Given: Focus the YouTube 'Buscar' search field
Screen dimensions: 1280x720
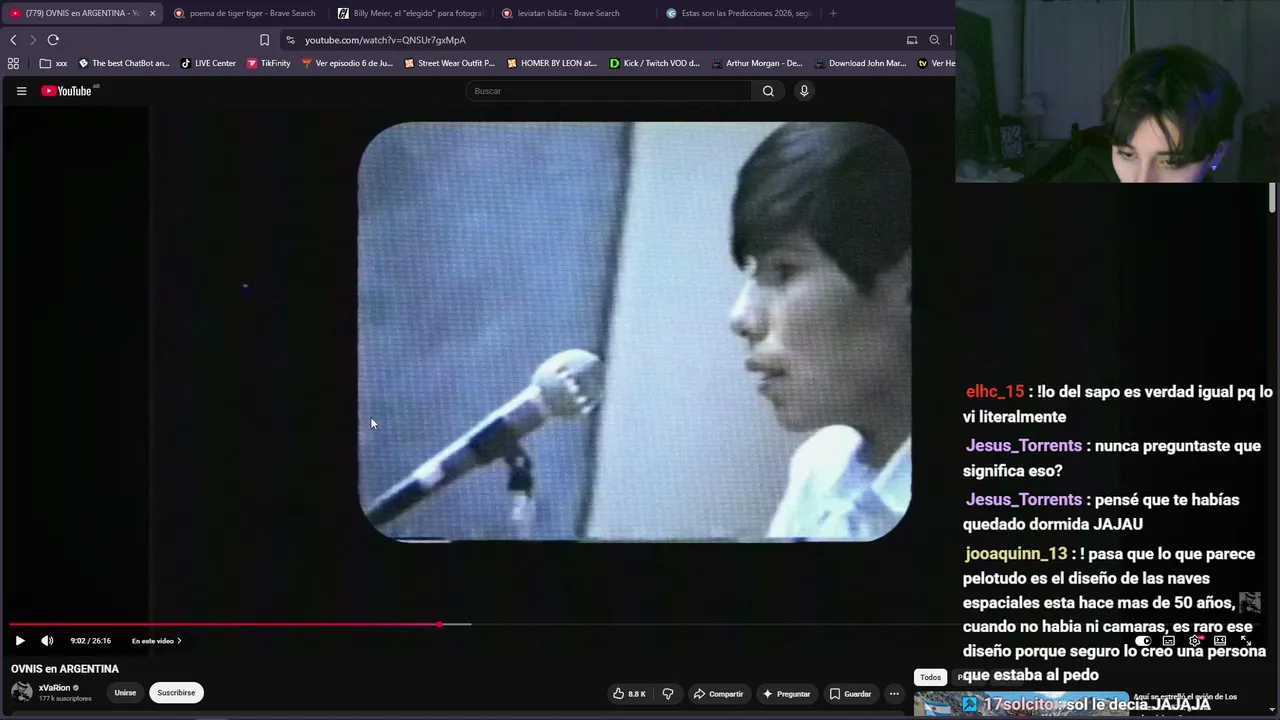Looking at the screenshot, I should click(608, 91).
